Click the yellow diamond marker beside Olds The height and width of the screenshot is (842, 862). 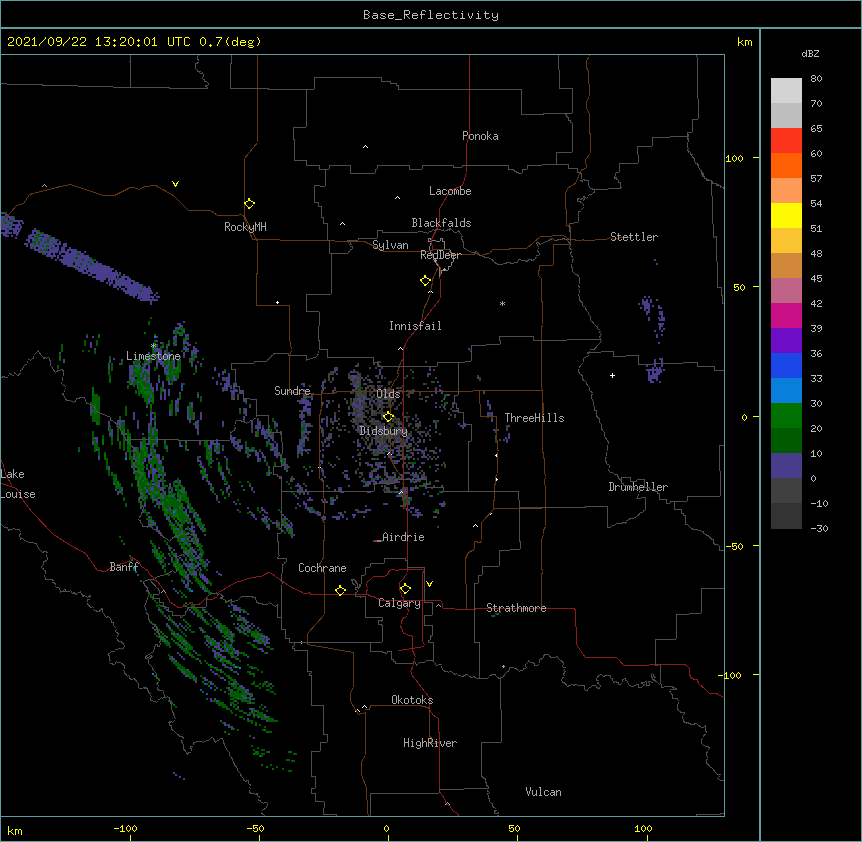(x=388, y=417)
